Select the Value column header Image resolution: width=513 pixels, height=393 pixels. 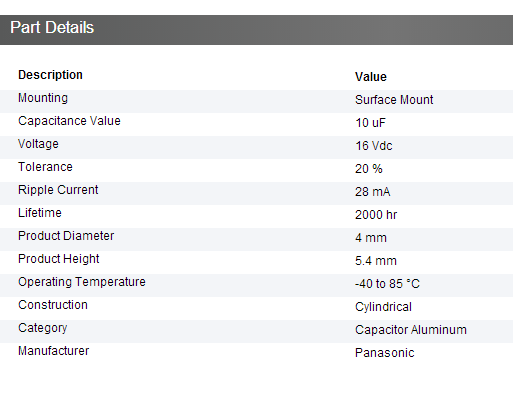(371, 77)
